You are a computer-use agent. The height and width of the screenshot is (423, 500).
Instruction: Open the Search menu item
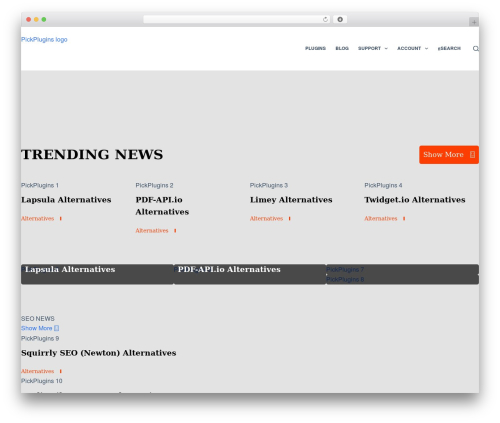449,49
